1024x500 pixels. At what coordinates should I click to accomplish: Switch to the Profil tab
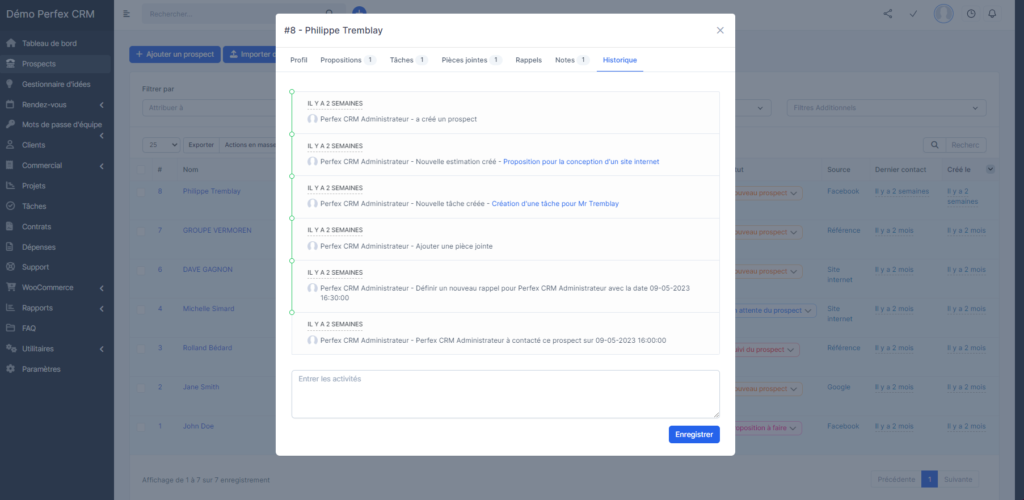point(298,60)
